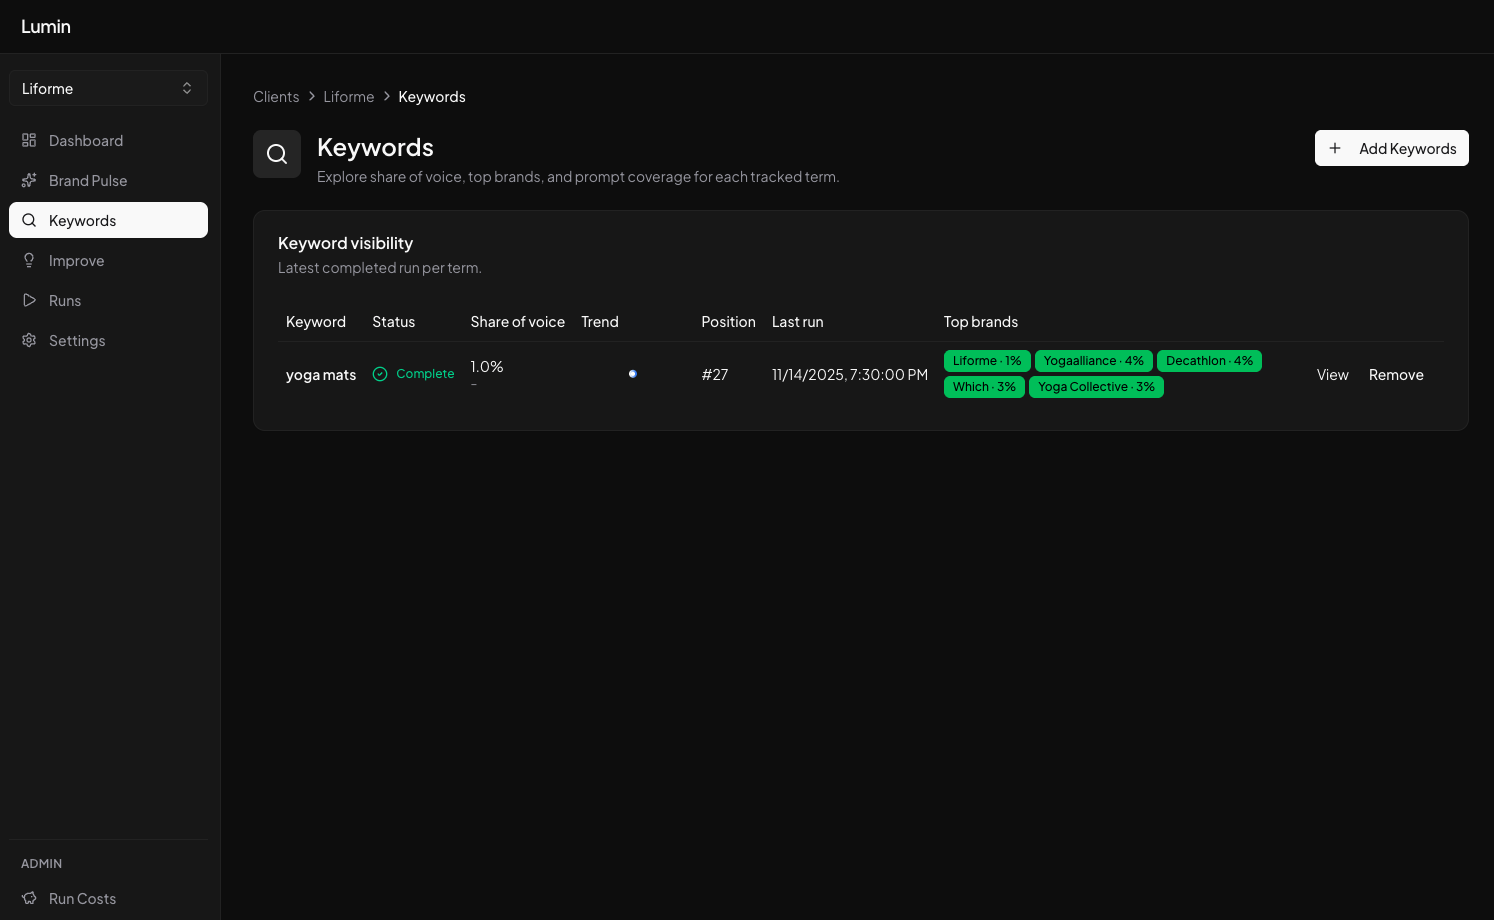Open the Liforme client selector dropdown
The image size is (1494, 920).
tap(108, 89)
